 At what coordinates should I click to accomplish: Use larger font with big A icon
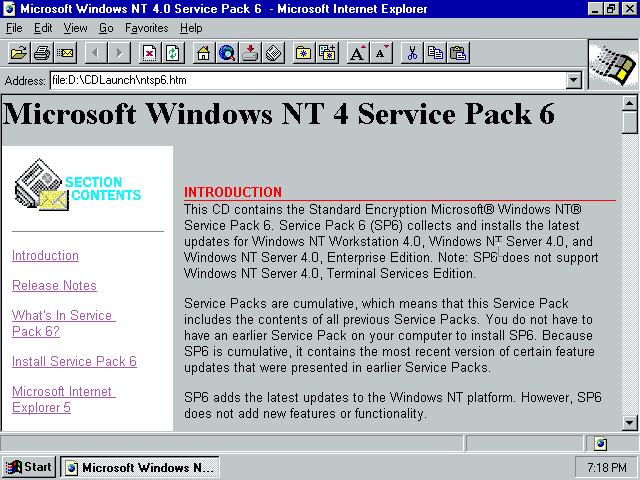[x=358, y=53]
